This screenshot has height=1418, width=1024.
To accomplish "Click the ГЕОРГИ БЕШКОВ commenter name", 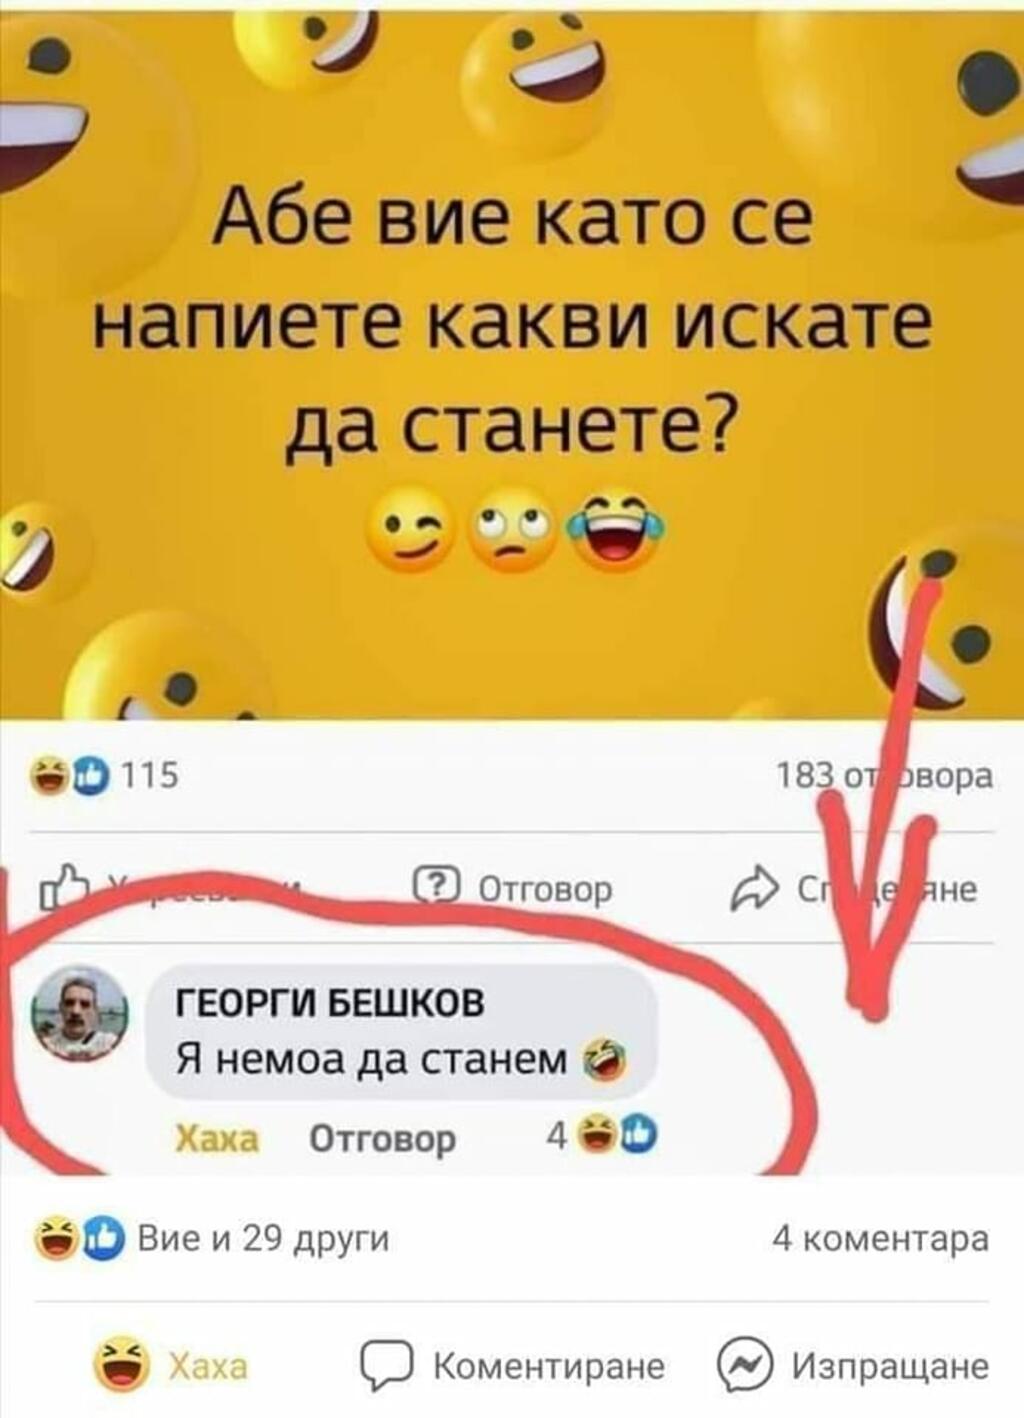I will point(330,1001).
